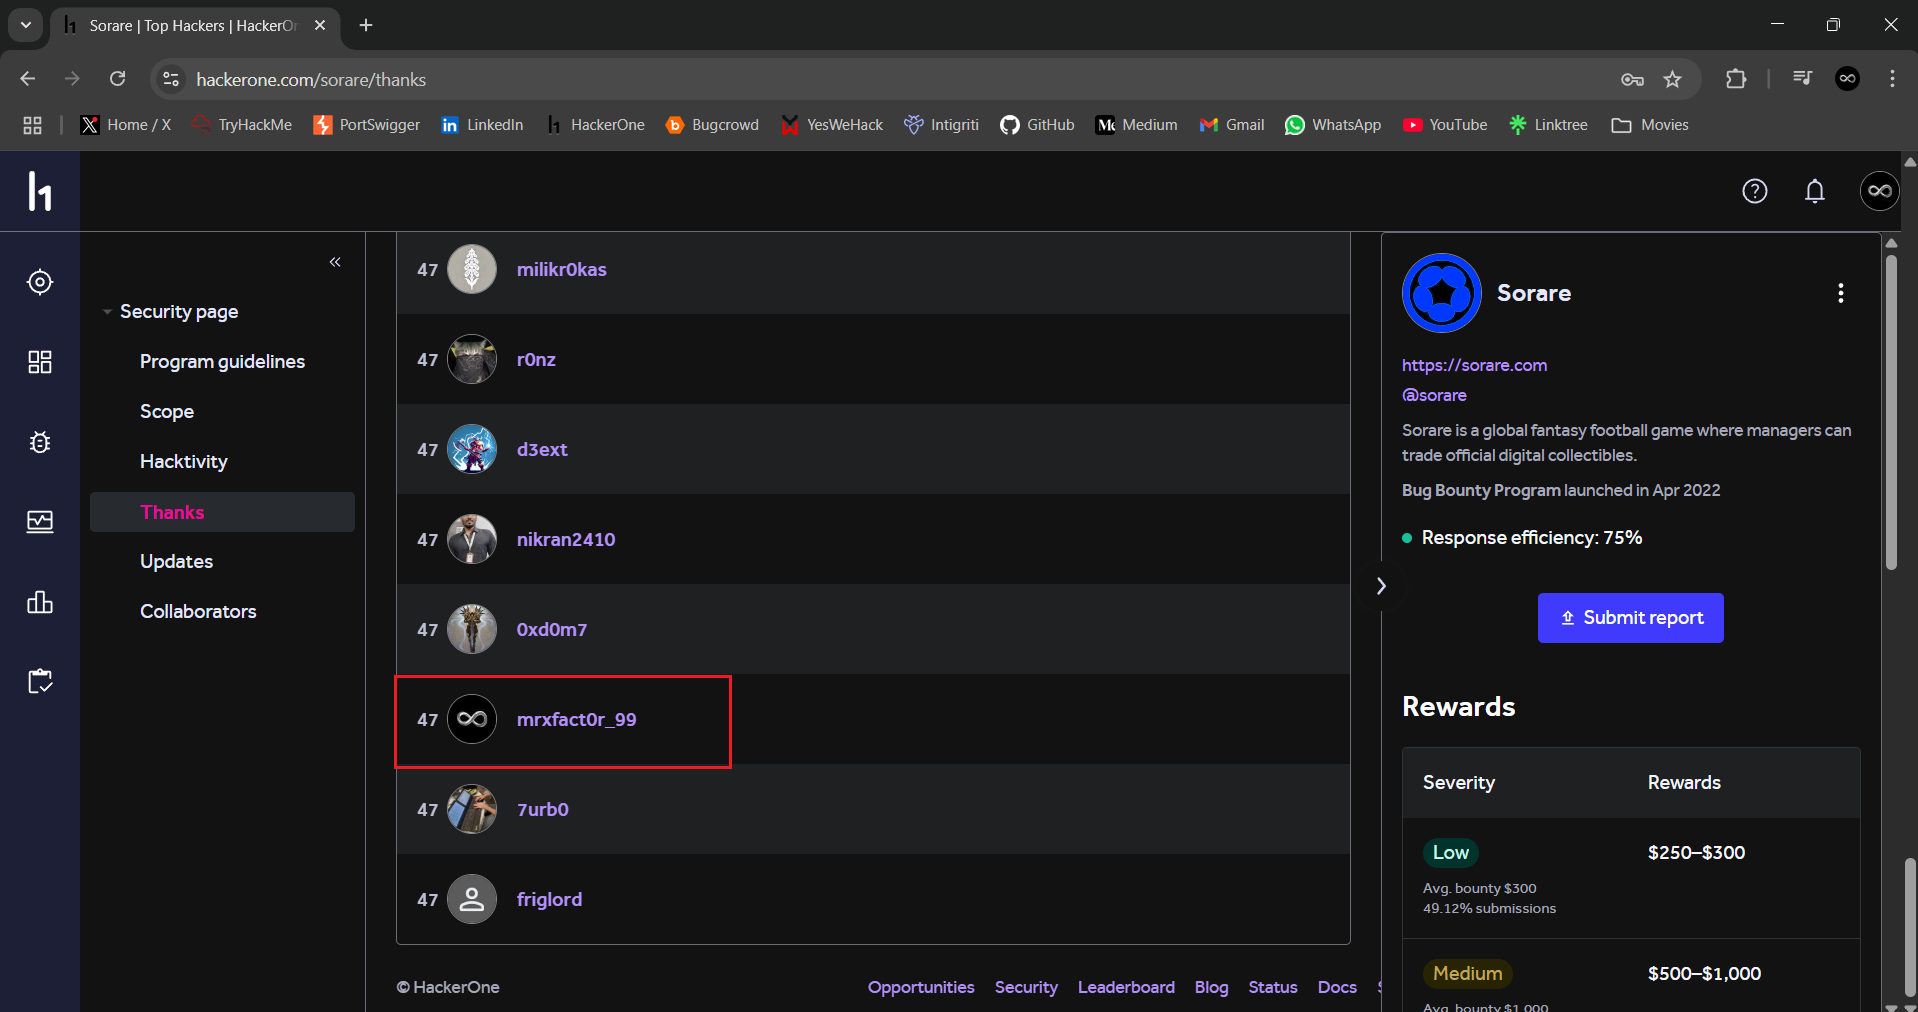Open the Chrome apps grid icon
1918x1012 pixels.
32,125
